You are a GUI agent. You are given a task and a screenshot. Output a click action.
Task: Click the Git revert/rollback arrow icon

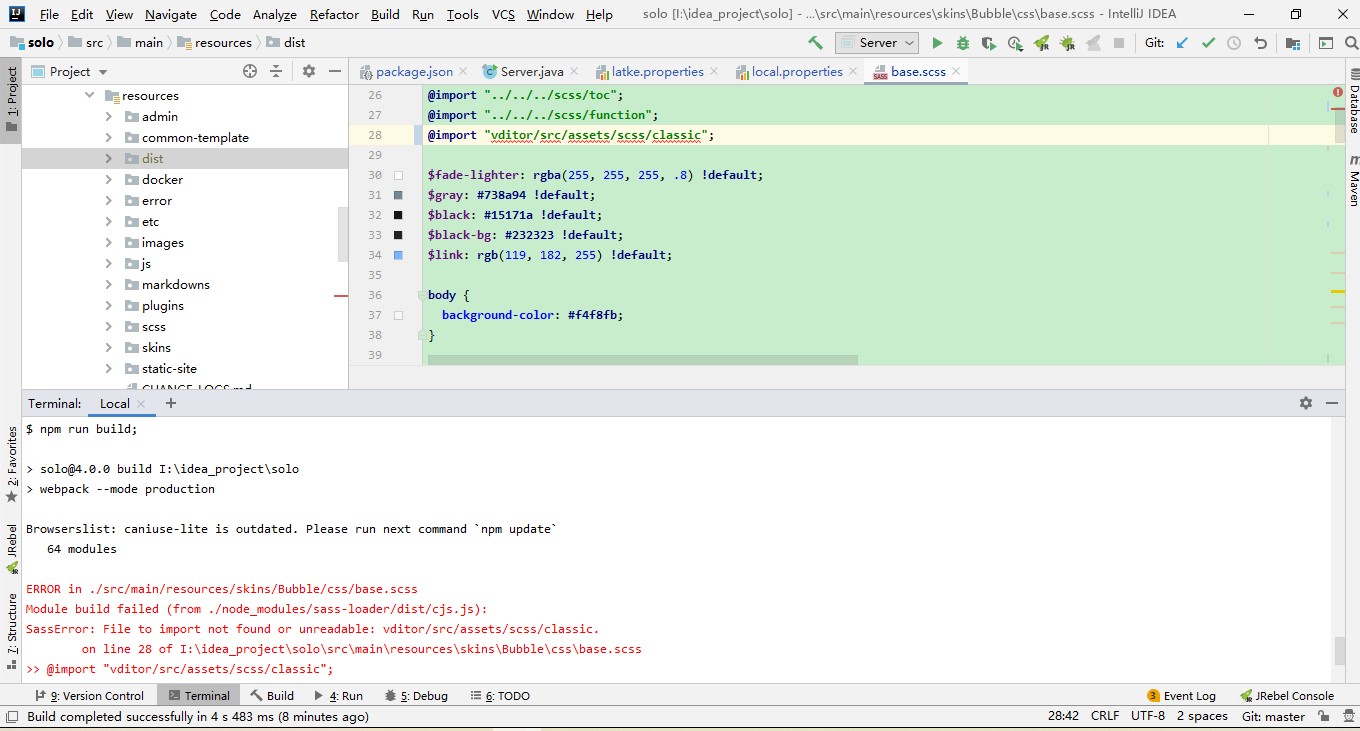(x=1260, y=43)
